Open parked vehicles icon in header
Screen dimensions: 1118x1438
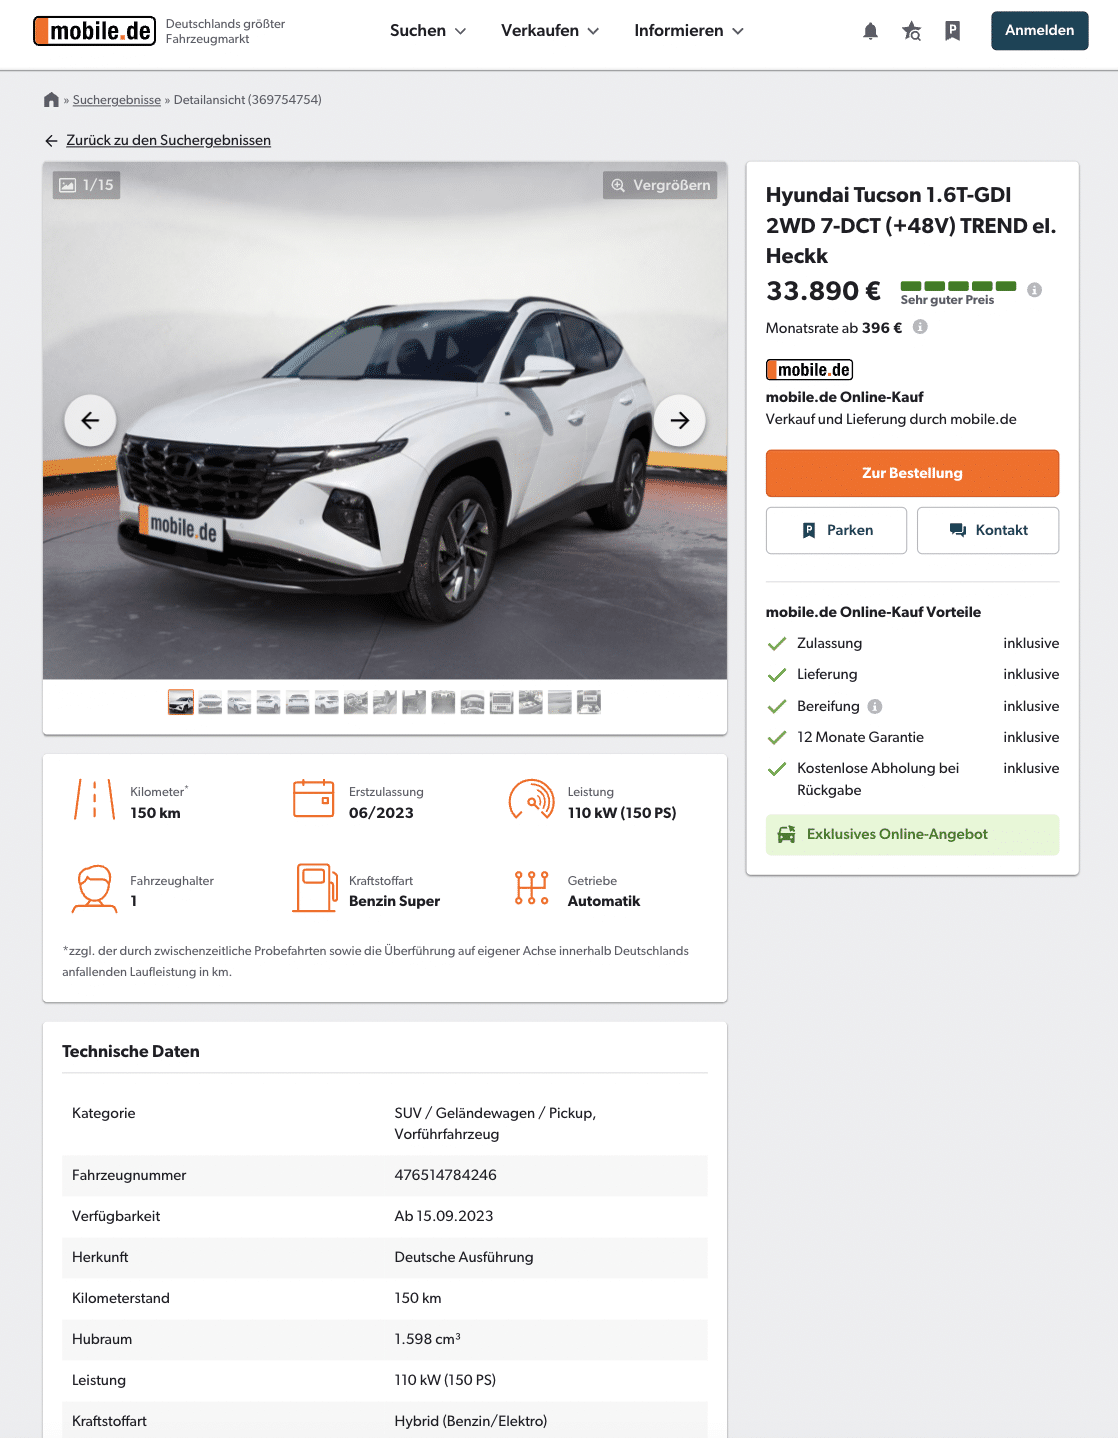pyautogui.click(x=952, y=31)
